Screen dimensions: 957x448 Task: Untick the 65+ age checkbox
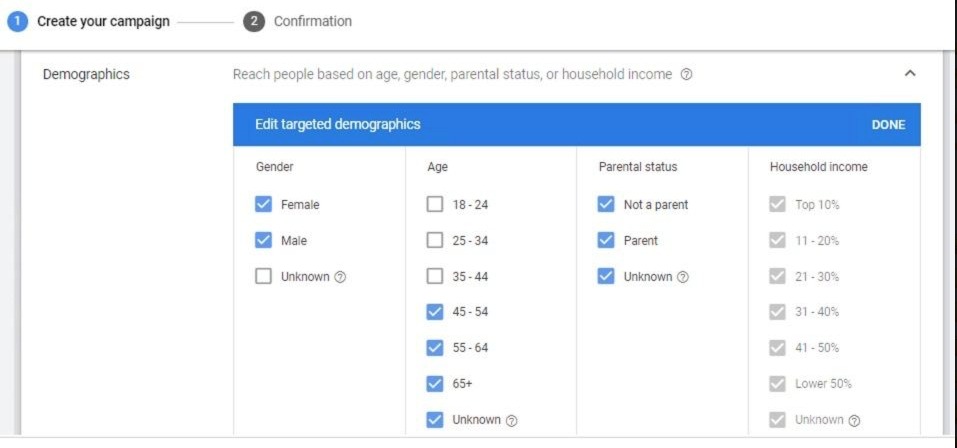tap(435, 384)
